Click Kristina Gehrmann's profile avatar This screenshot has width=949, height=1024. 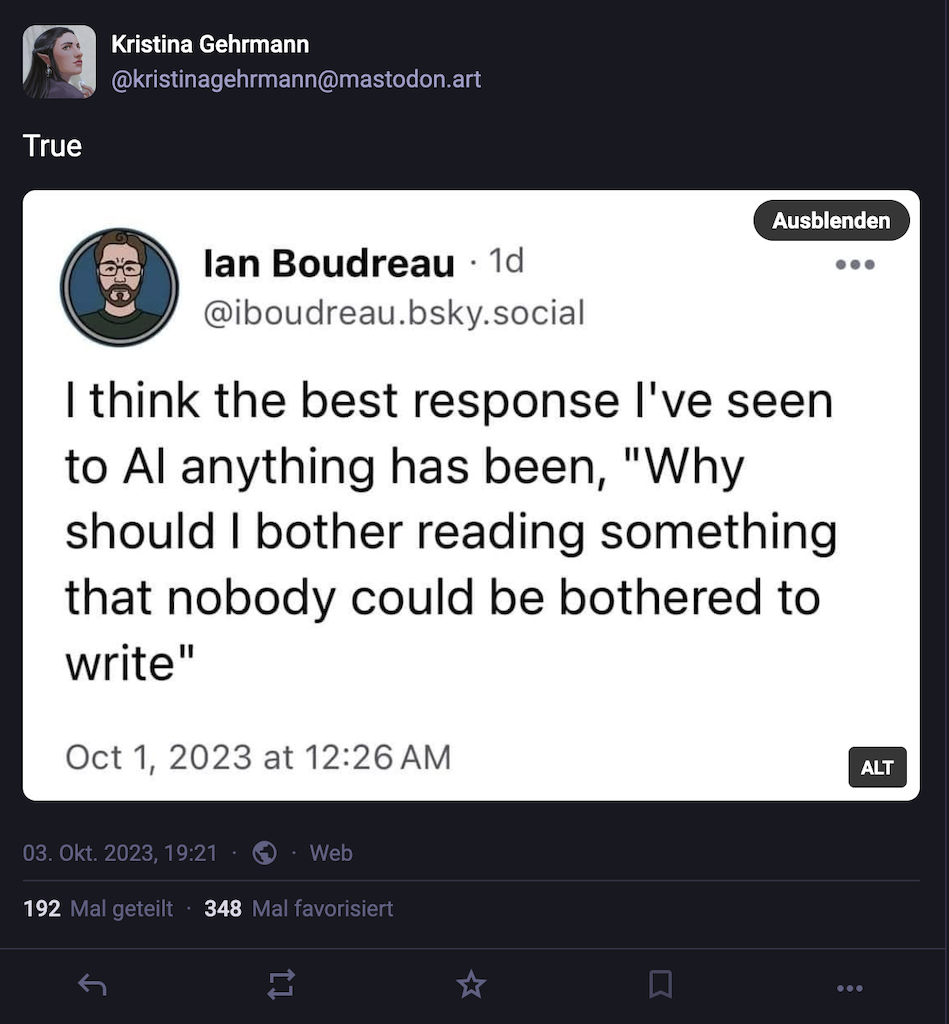(59, 62)
